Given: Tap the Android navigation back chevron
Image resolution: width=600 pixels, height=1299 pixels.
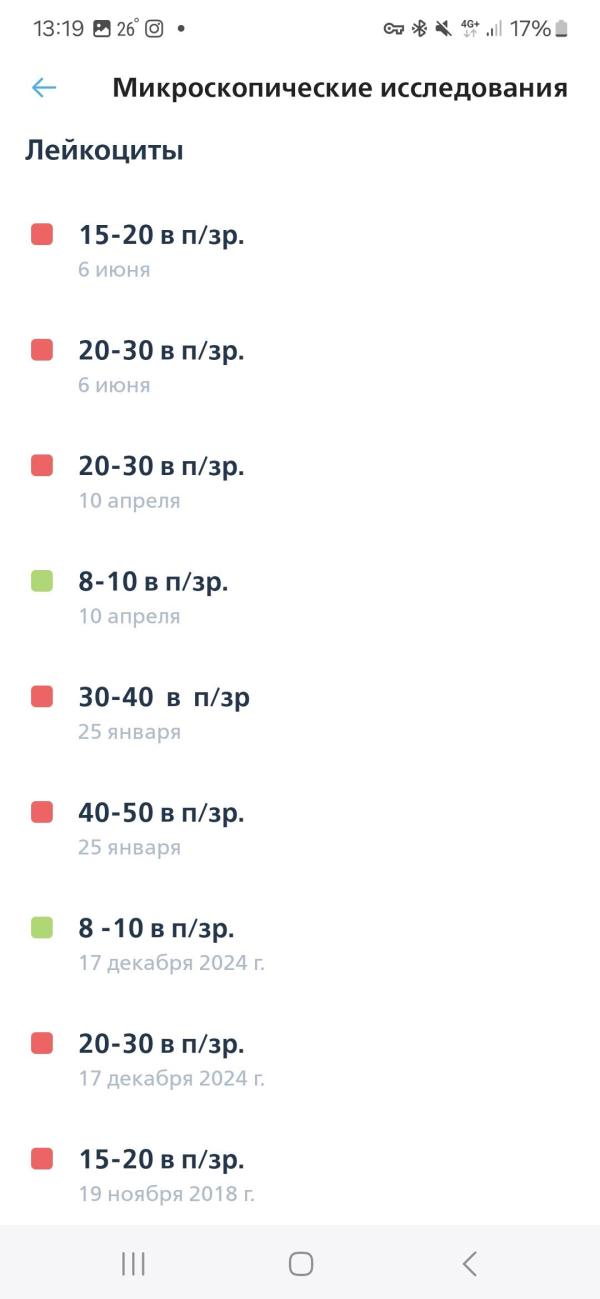Looking at the screenshot, I should click(469, 1263).
